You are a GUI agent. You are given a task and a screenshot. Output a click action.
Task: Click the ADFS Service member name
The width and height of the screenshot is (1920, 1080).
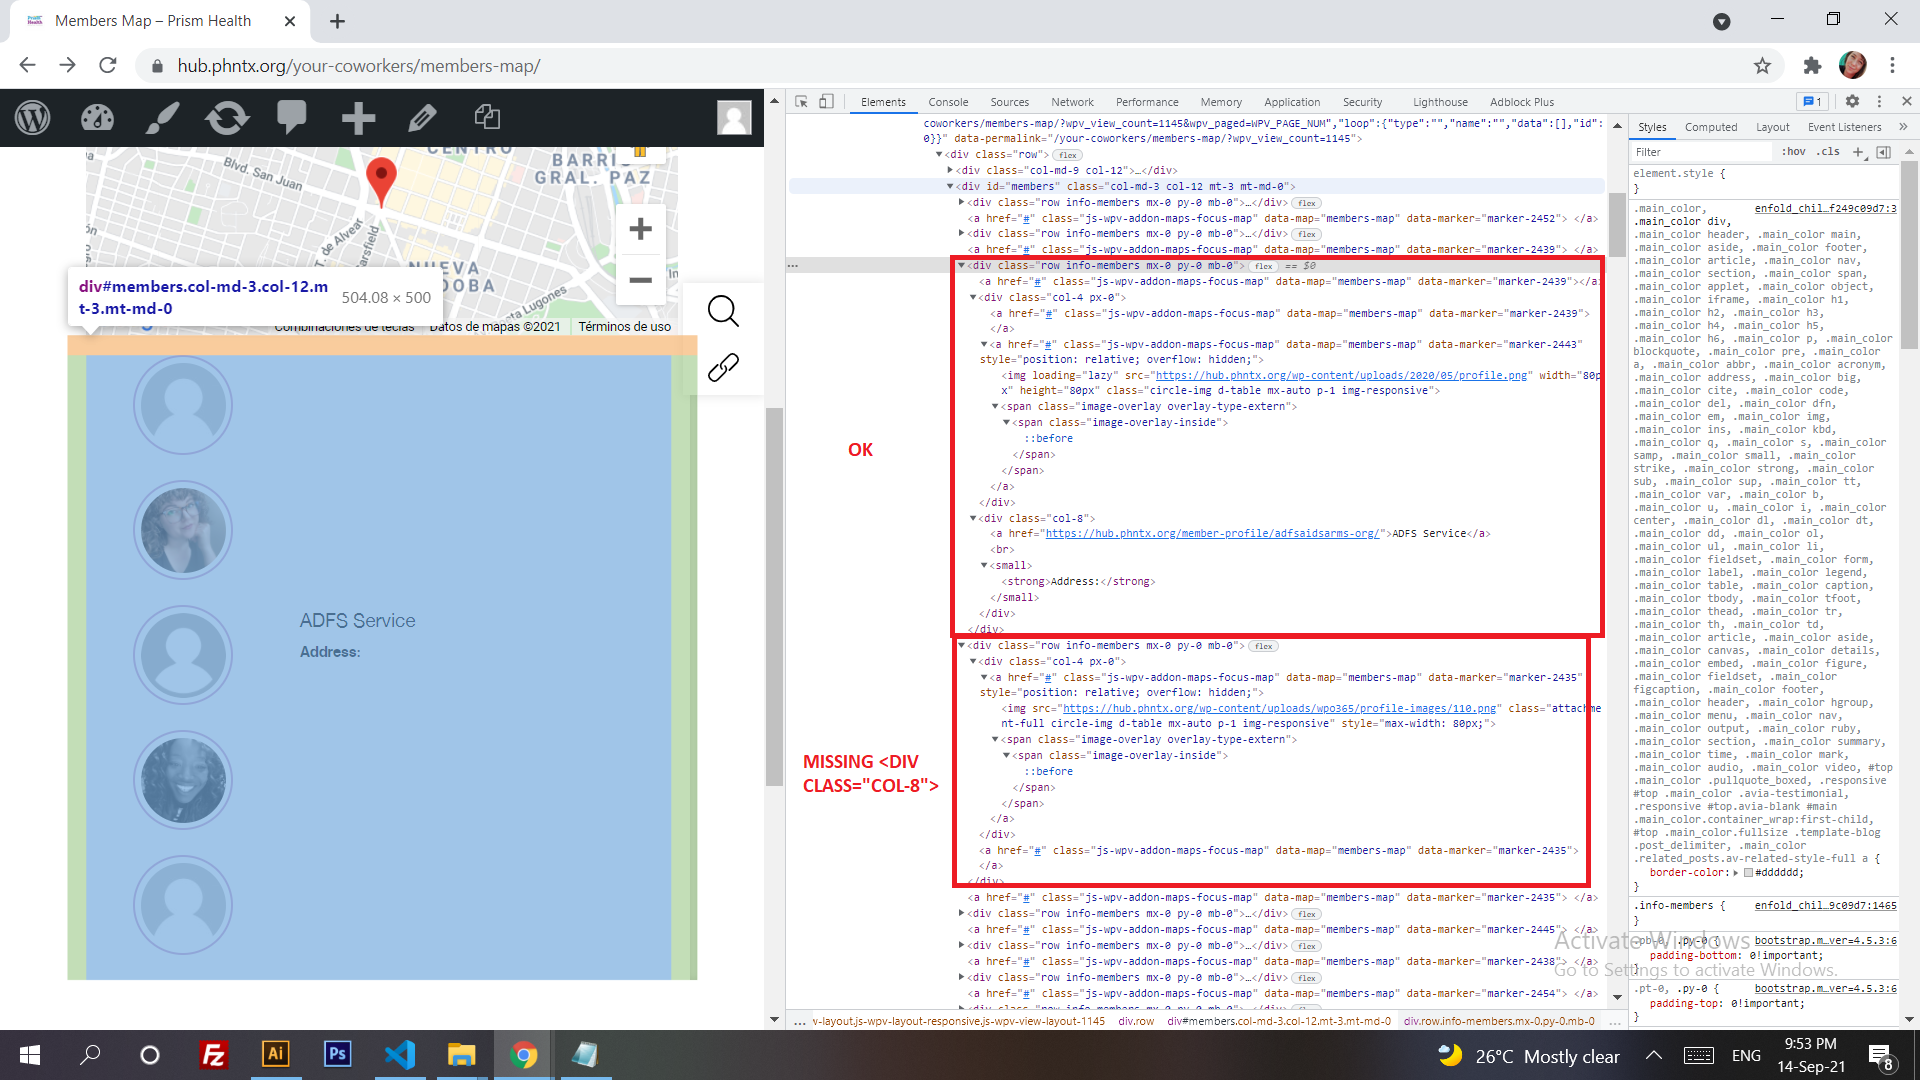[357, 621]
